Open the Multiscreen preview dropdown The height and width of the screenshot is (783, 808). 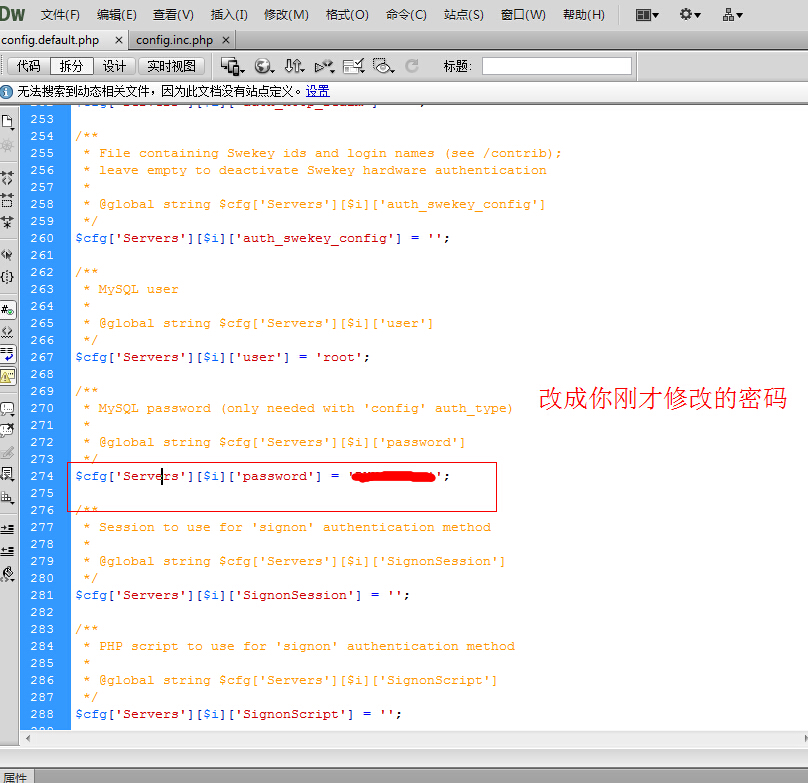(x=232, y=66)
